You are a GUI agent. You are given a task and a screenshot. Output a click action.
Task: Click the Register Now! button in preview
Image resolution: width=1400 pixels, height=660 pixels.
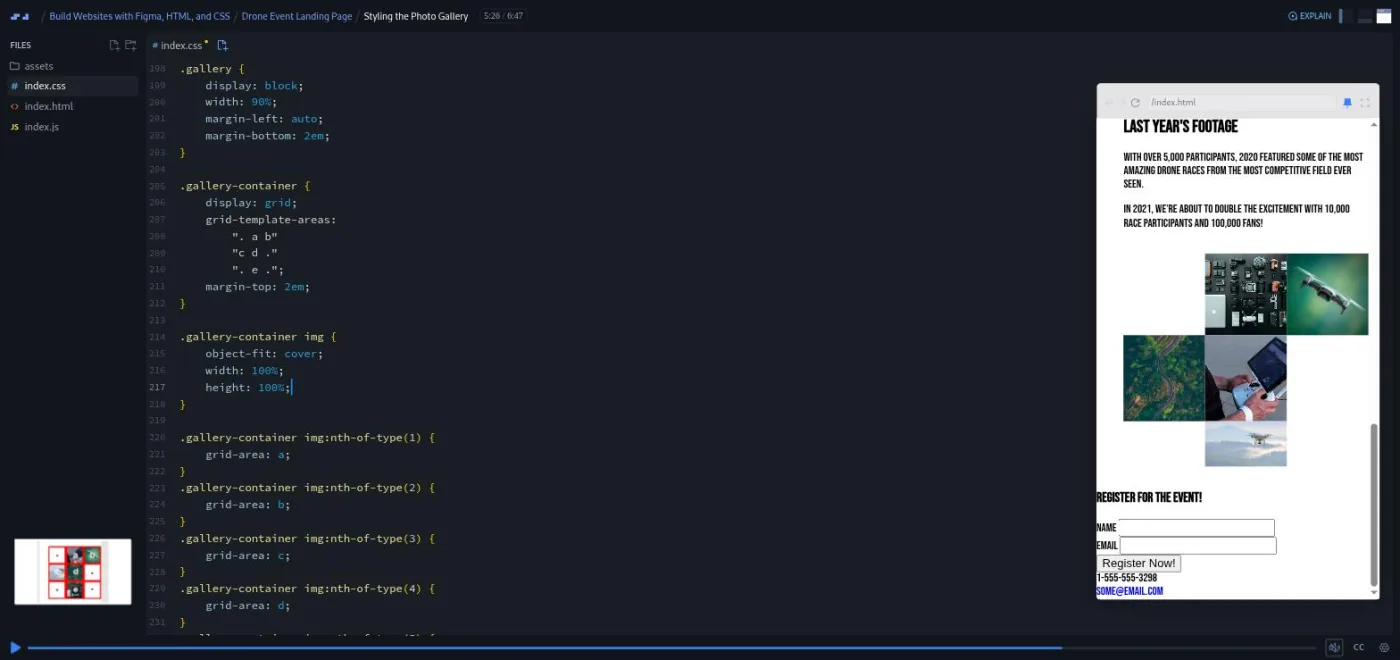1138,563
